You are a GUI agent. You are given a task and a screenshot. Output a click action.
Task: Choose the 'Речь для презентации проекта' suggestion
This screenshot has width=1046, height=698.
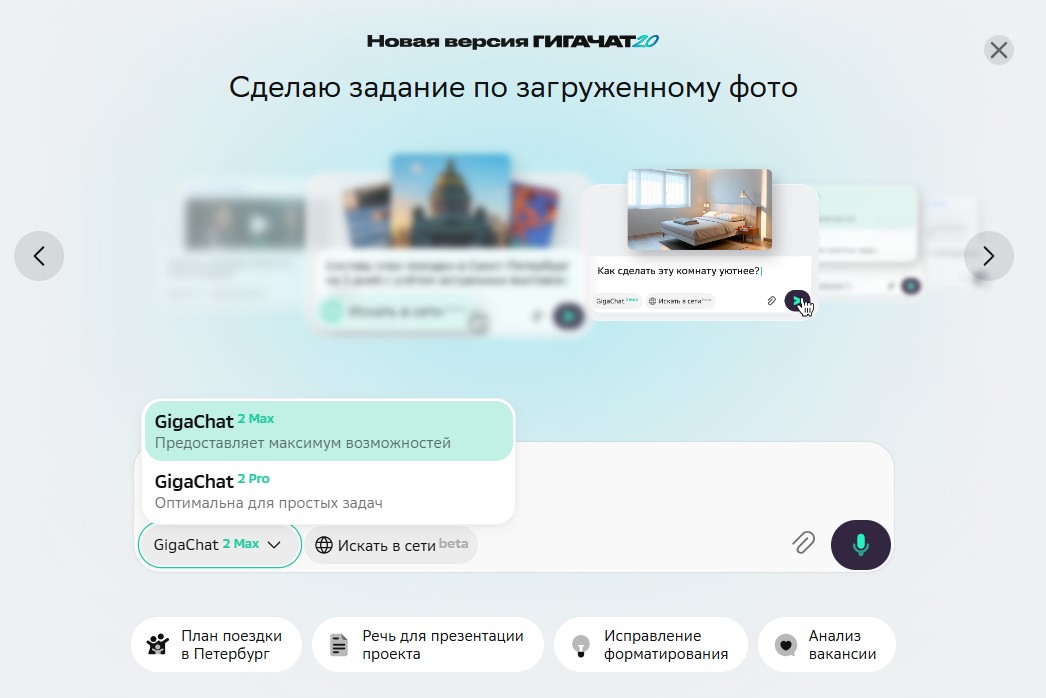pyautogui.click(x=428, y=644)
